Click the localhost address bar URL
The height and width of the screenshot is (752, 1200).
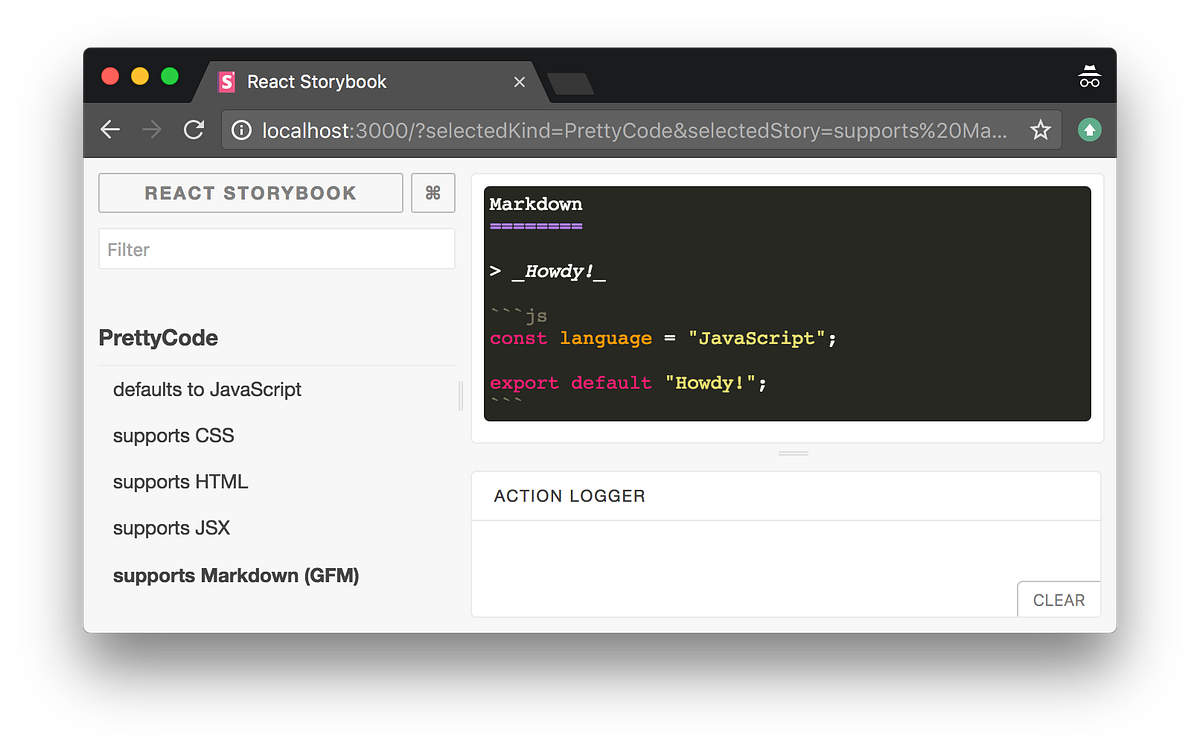pos(635,131)
